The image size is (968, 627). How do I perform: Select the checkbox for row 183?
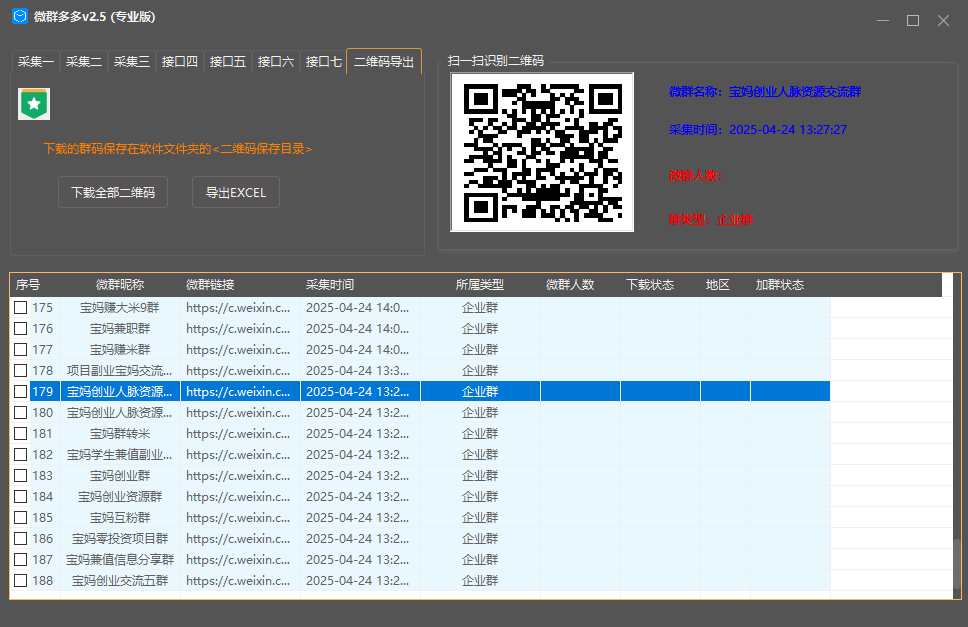tap(21, 475)
